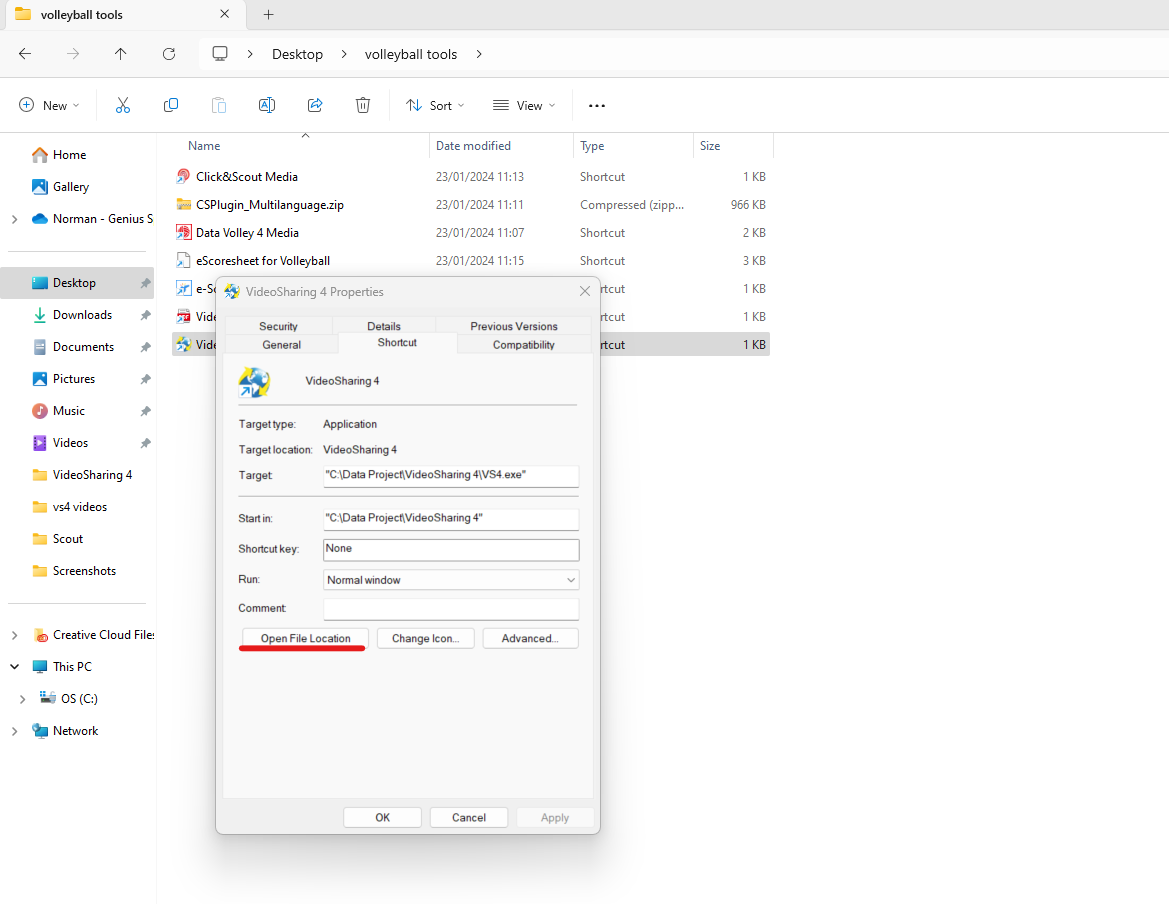Click the Advanced button
Image resolution: width=1169 pixels, height=904 pixels.
pos(530,639)
